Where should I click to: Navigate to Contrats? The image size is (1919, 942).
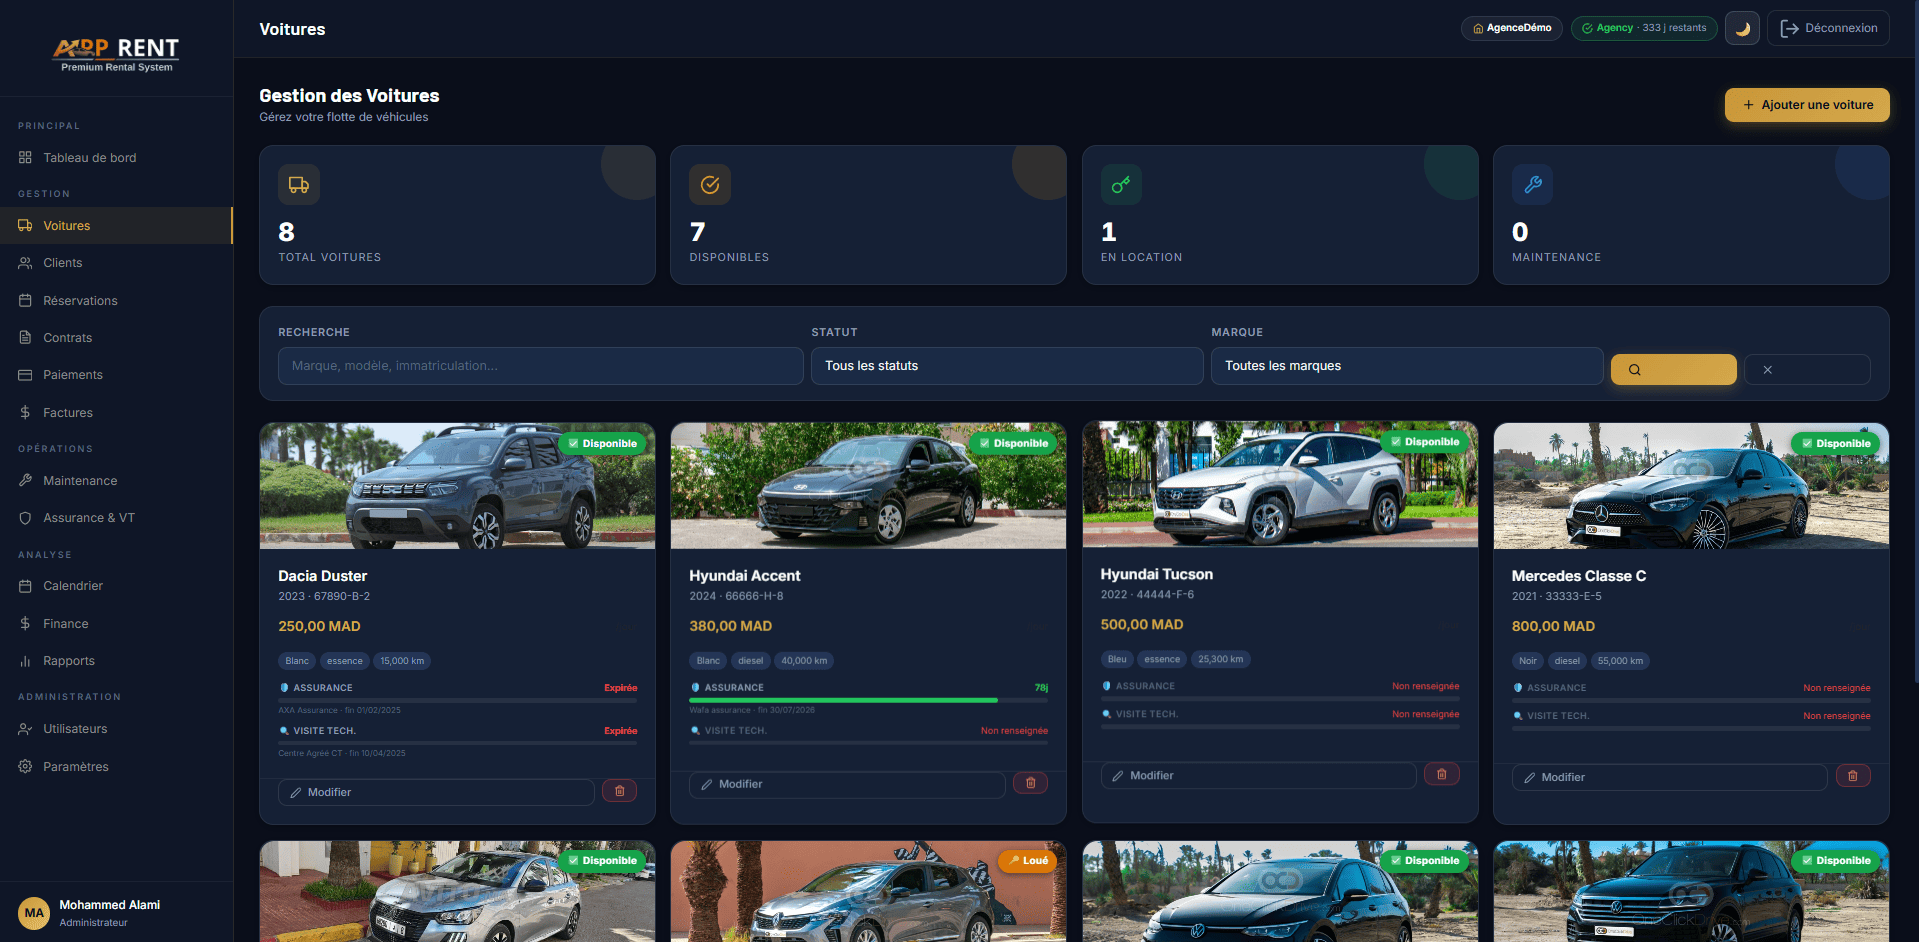tap(116, 338)
